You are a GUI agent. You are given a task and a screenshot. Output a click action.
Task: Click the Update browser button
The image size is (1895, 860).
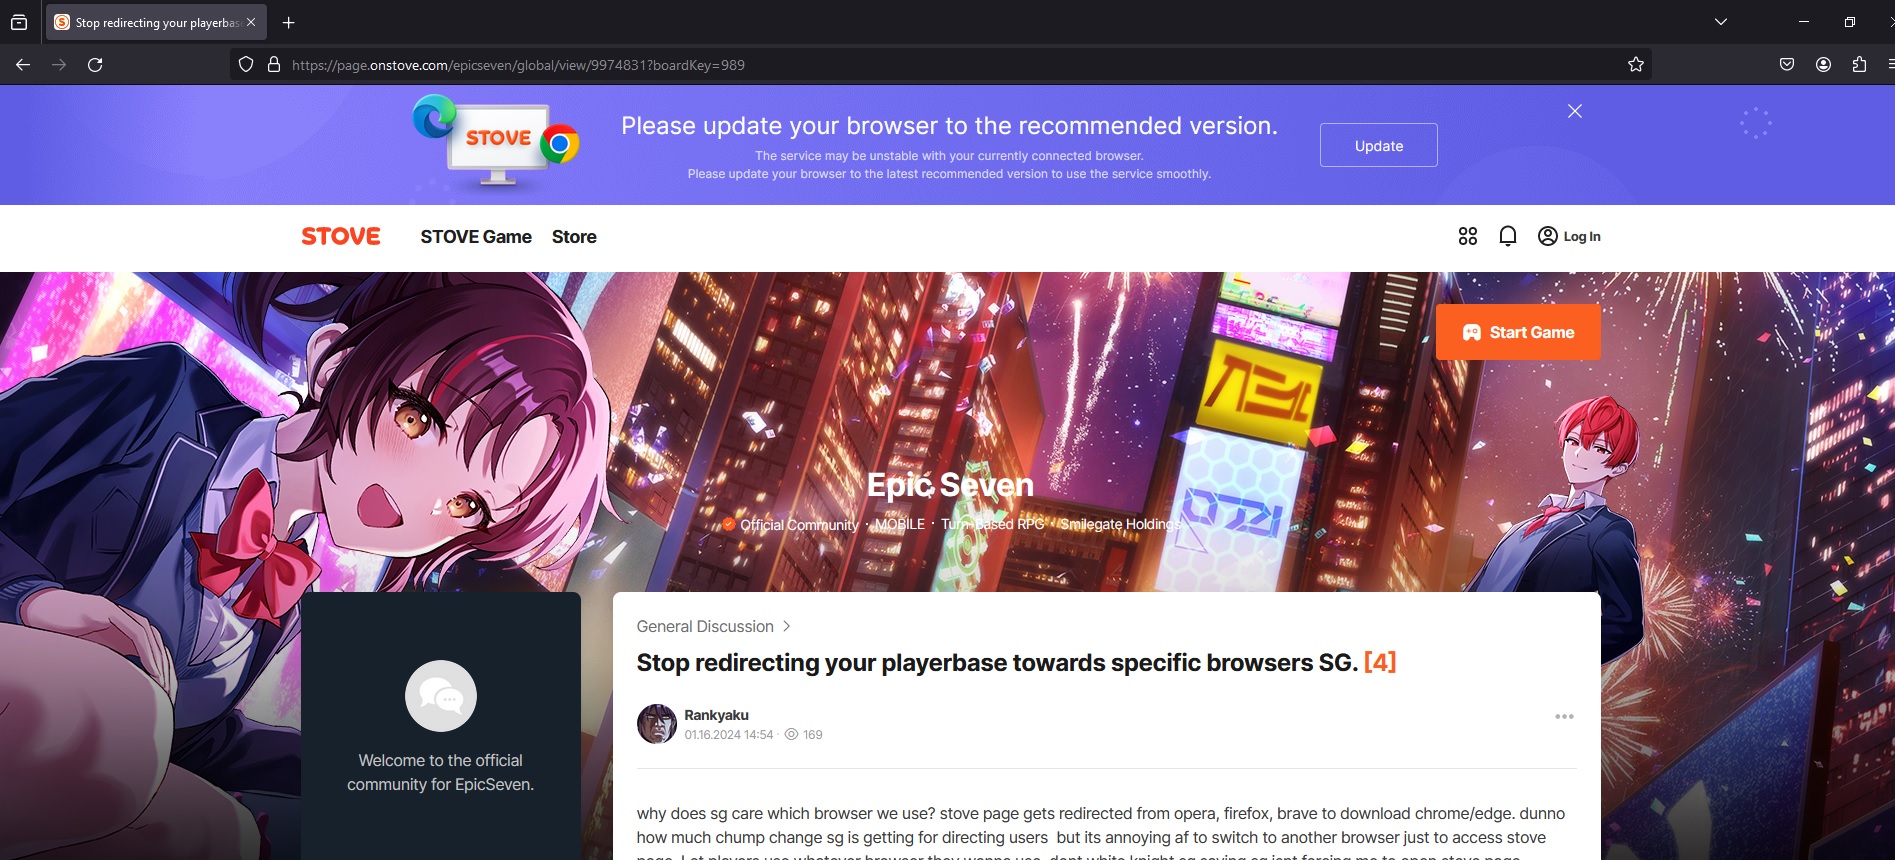(x=1378, y=146)
